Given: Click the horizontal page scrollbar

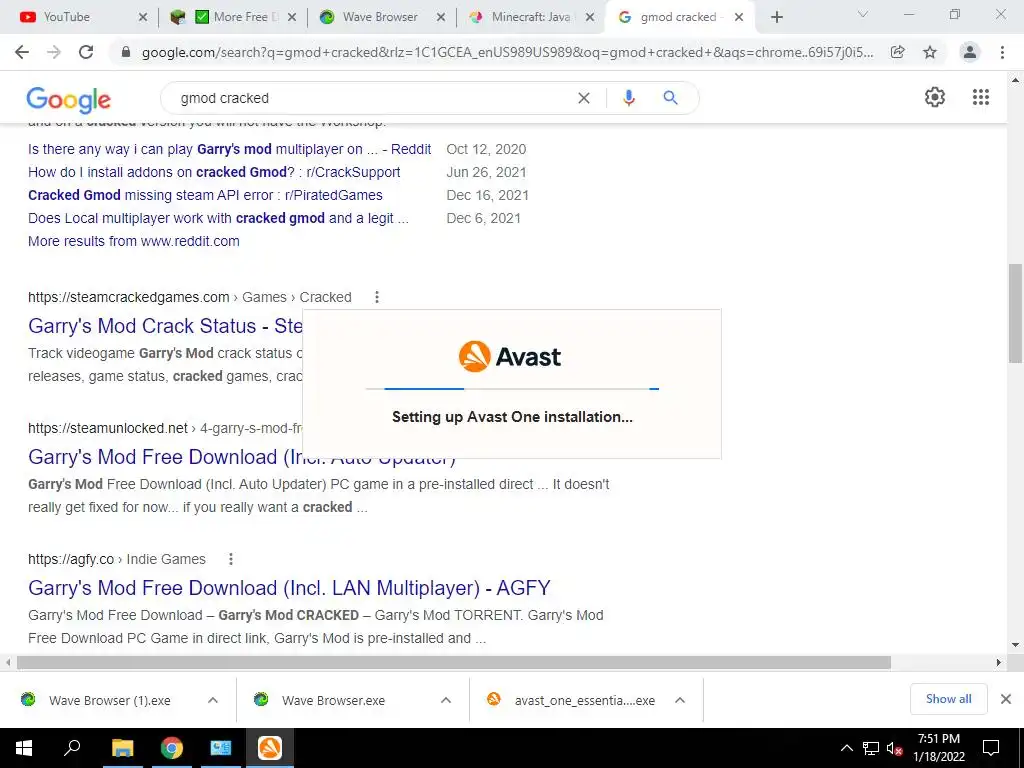Looking at the screenshot, I should click(x=454, y=662).
